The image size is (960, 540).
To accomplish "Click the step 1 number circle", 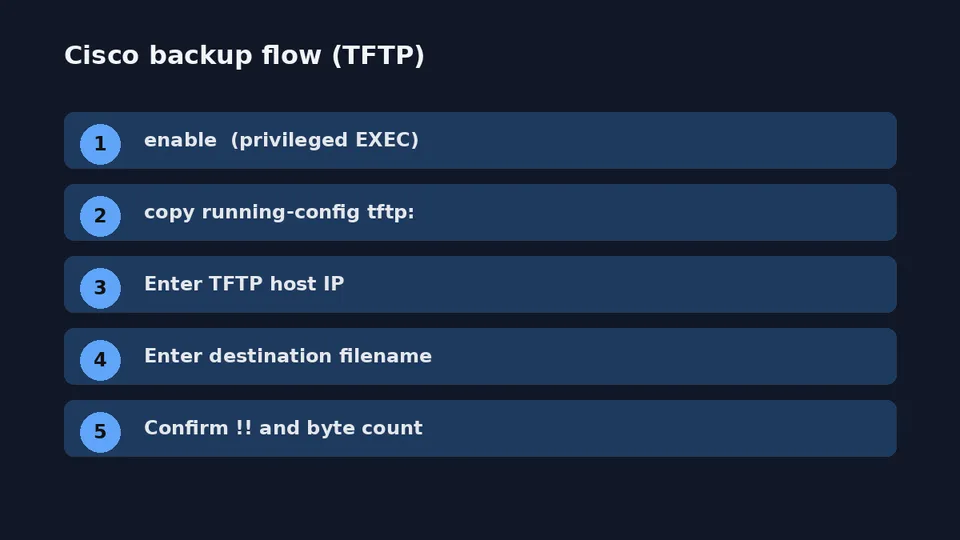I will coord(100,144).
